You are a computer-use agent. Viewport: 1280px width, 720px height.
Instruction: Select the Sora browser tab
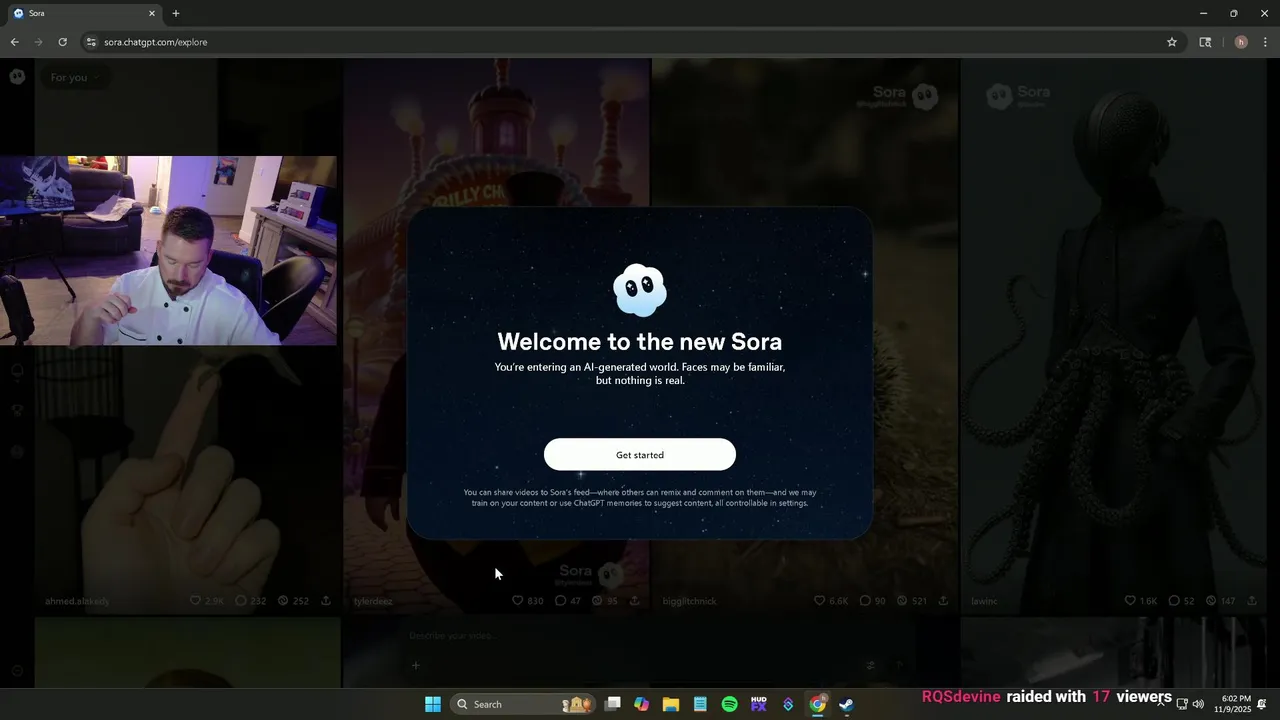point(85,13)
